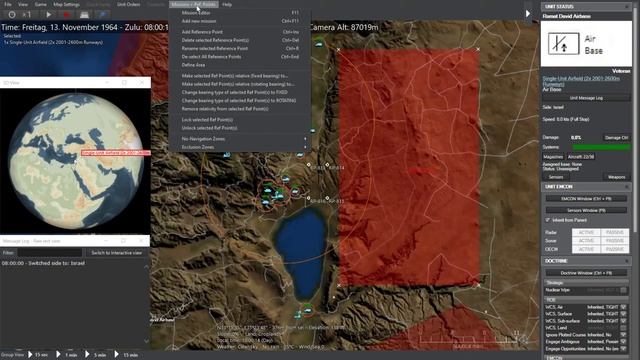Image resolution: width=640 pixels, height=360 pixels.
Task: Open the Unit Message Log
Action: (586, 98)
